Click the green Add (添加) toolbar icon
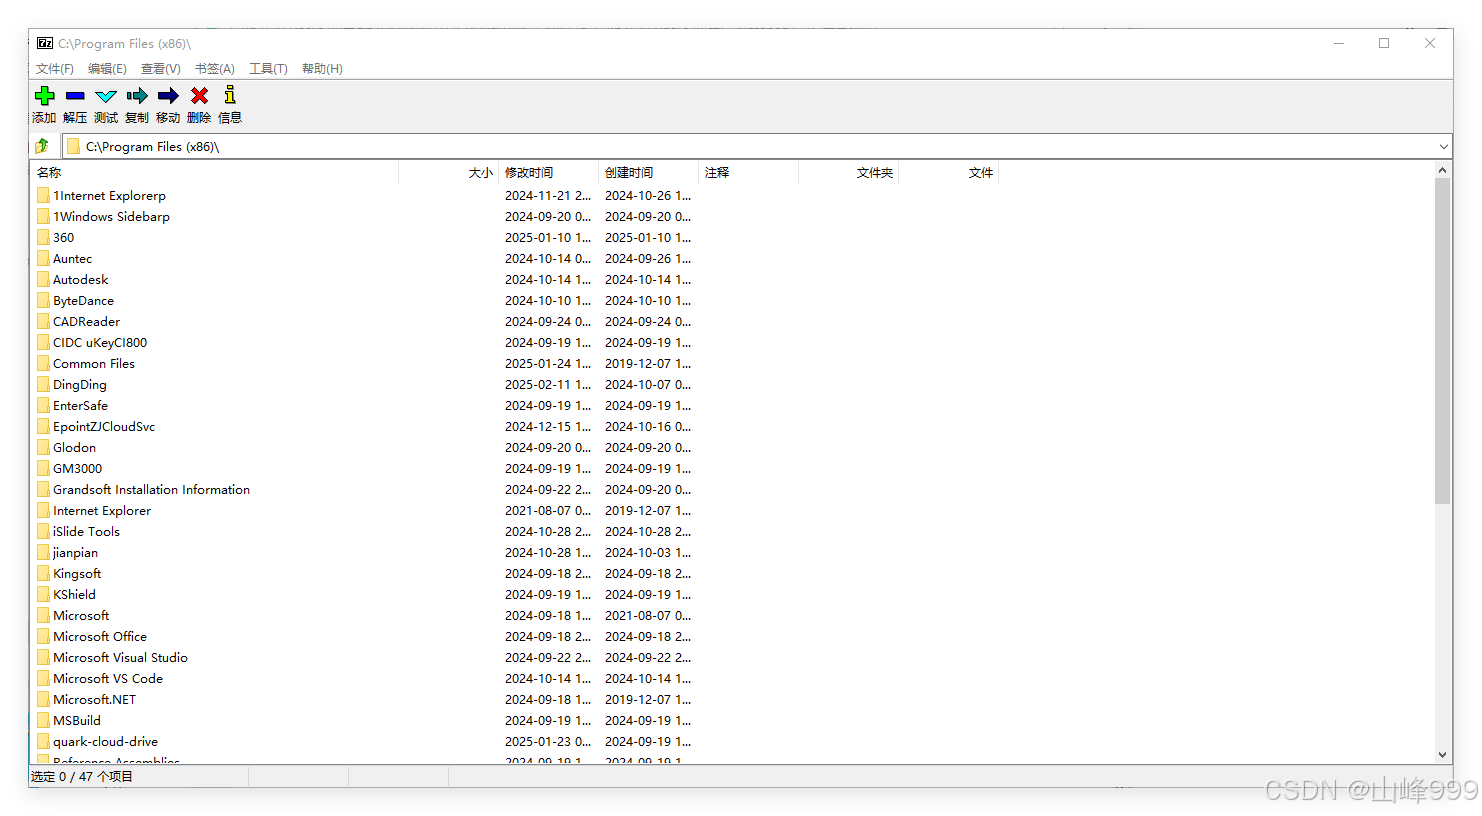This screenshot has width=1482, height=816. tap(44, 96)
